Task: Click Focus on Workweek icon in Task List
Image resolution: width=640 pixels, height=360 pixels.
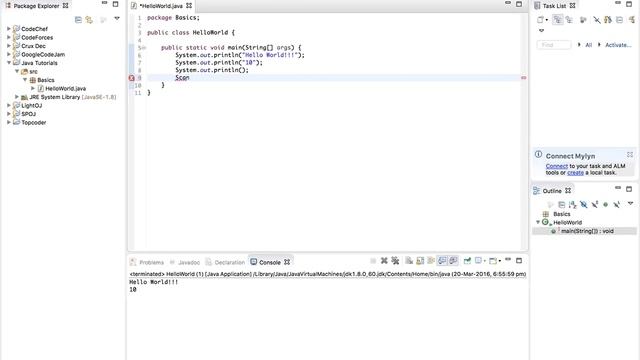Action: point(583,20)
